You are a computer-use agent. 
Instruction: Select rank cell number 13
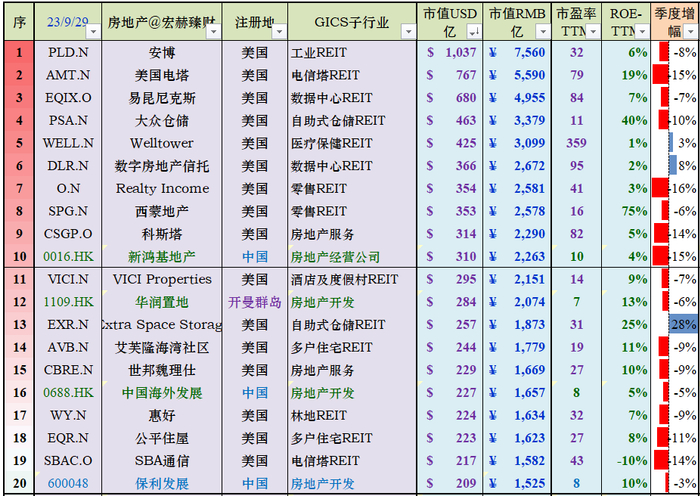pyautogui.click(x=19, y=325)
